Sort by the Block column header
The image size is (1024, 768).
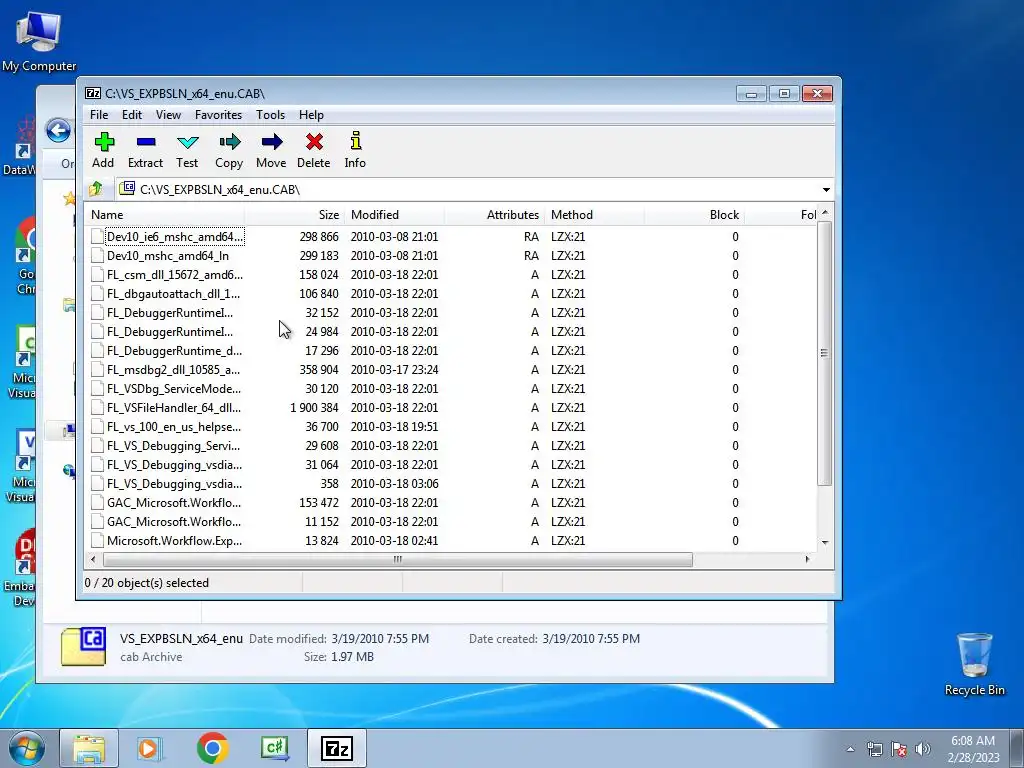pos(694,215)
